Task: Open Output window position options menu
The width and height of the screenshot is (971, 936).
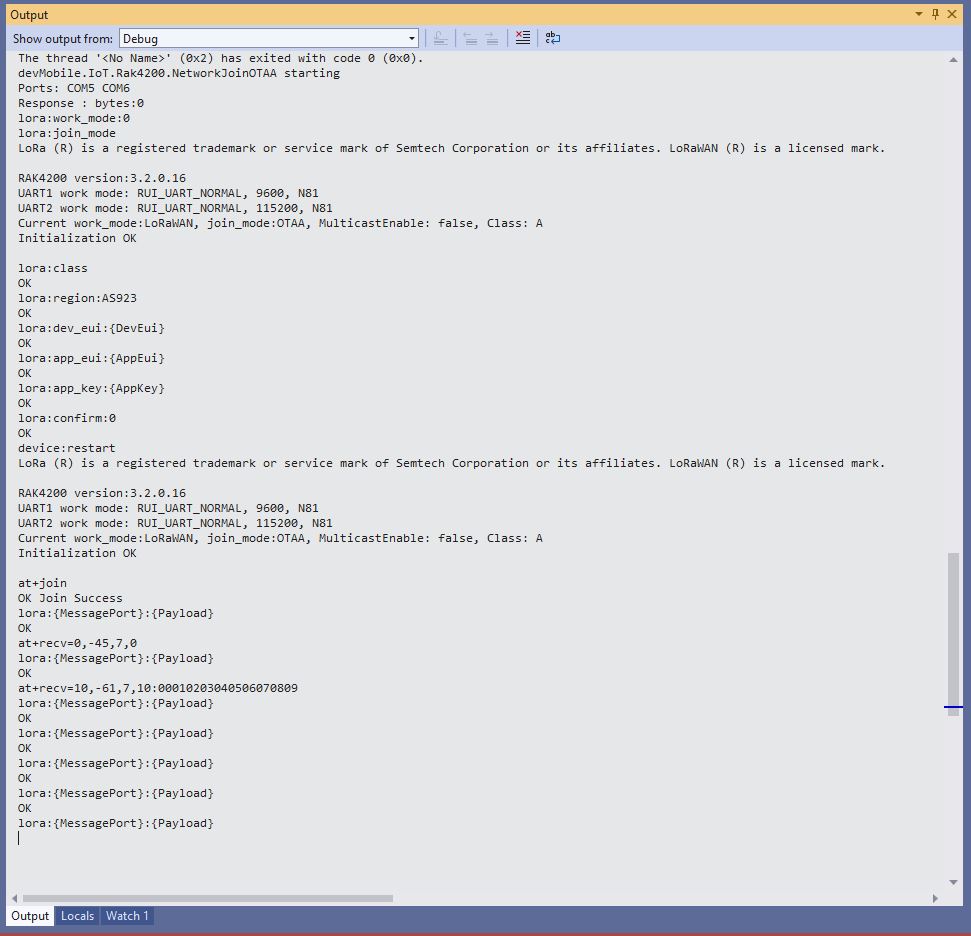Action: (918, 14)
